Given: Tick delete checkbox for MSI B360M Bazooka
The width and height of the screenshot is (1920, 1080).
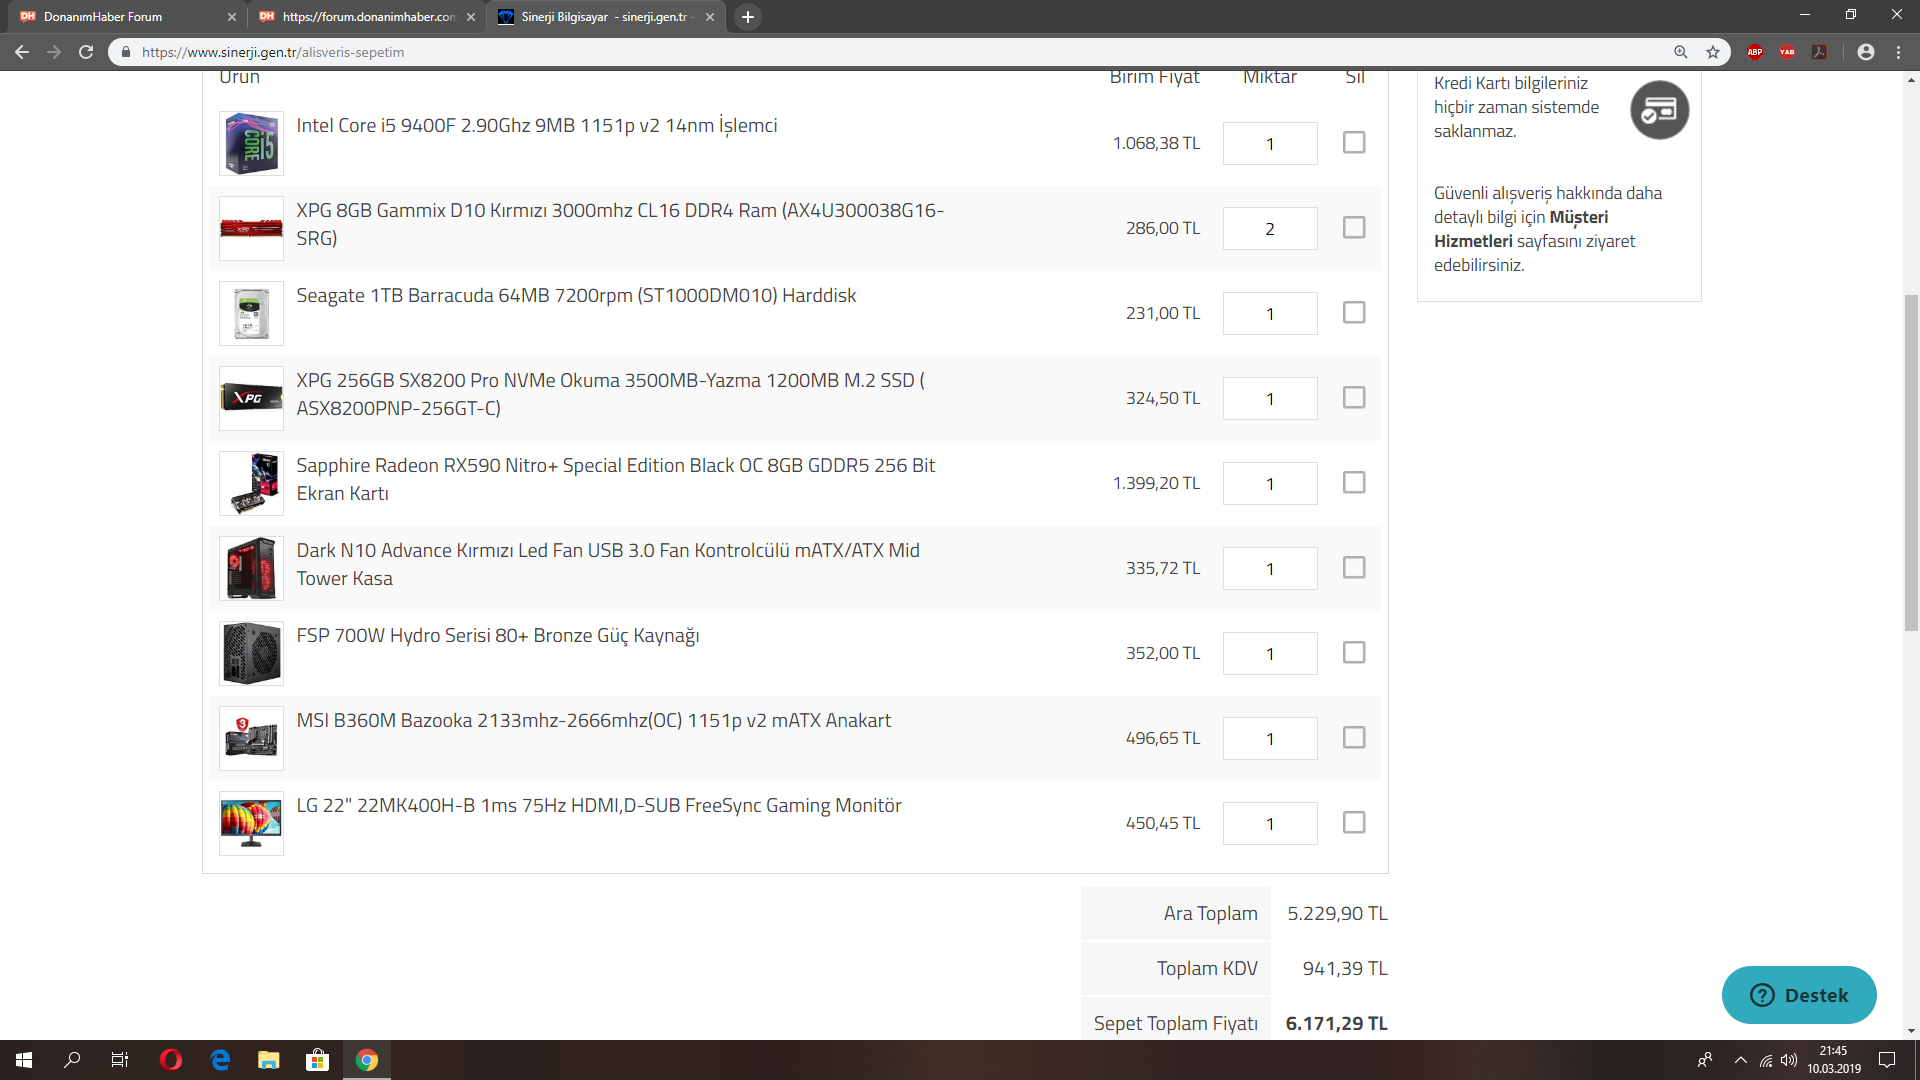Looking at the screenshot, I should point(1354,738).
